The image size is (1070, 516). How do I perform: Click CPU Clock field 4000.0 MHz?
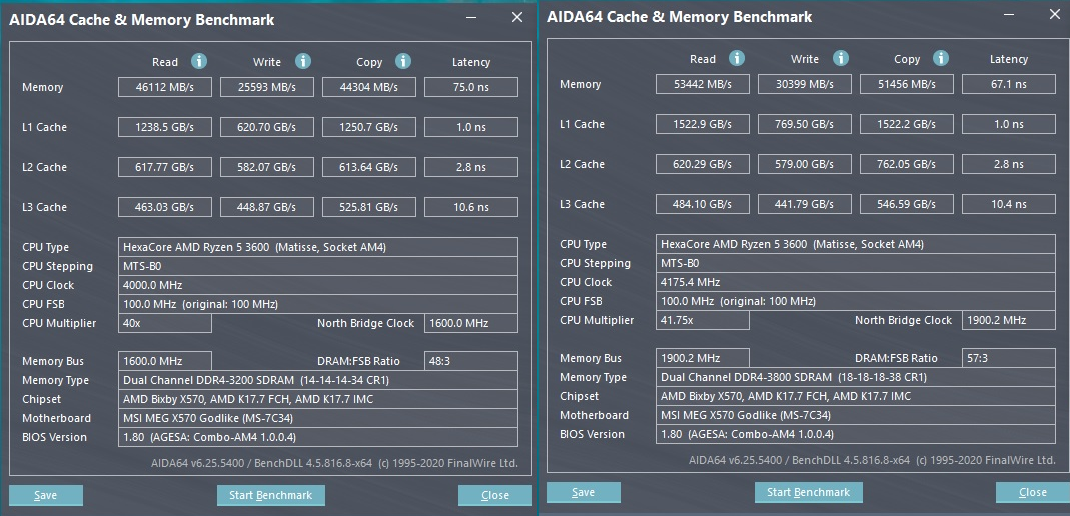[317, 285]
